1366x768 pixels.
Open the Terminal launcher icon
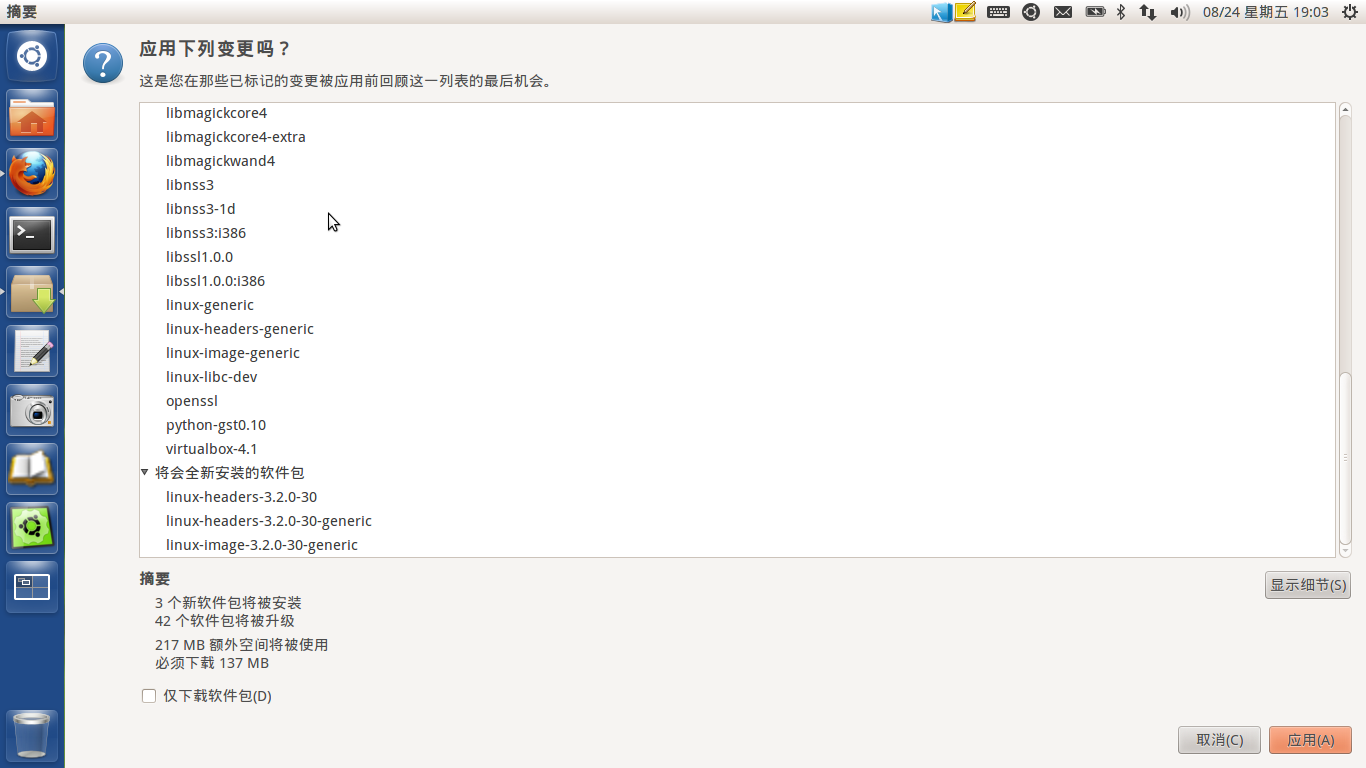coord(32,233)
